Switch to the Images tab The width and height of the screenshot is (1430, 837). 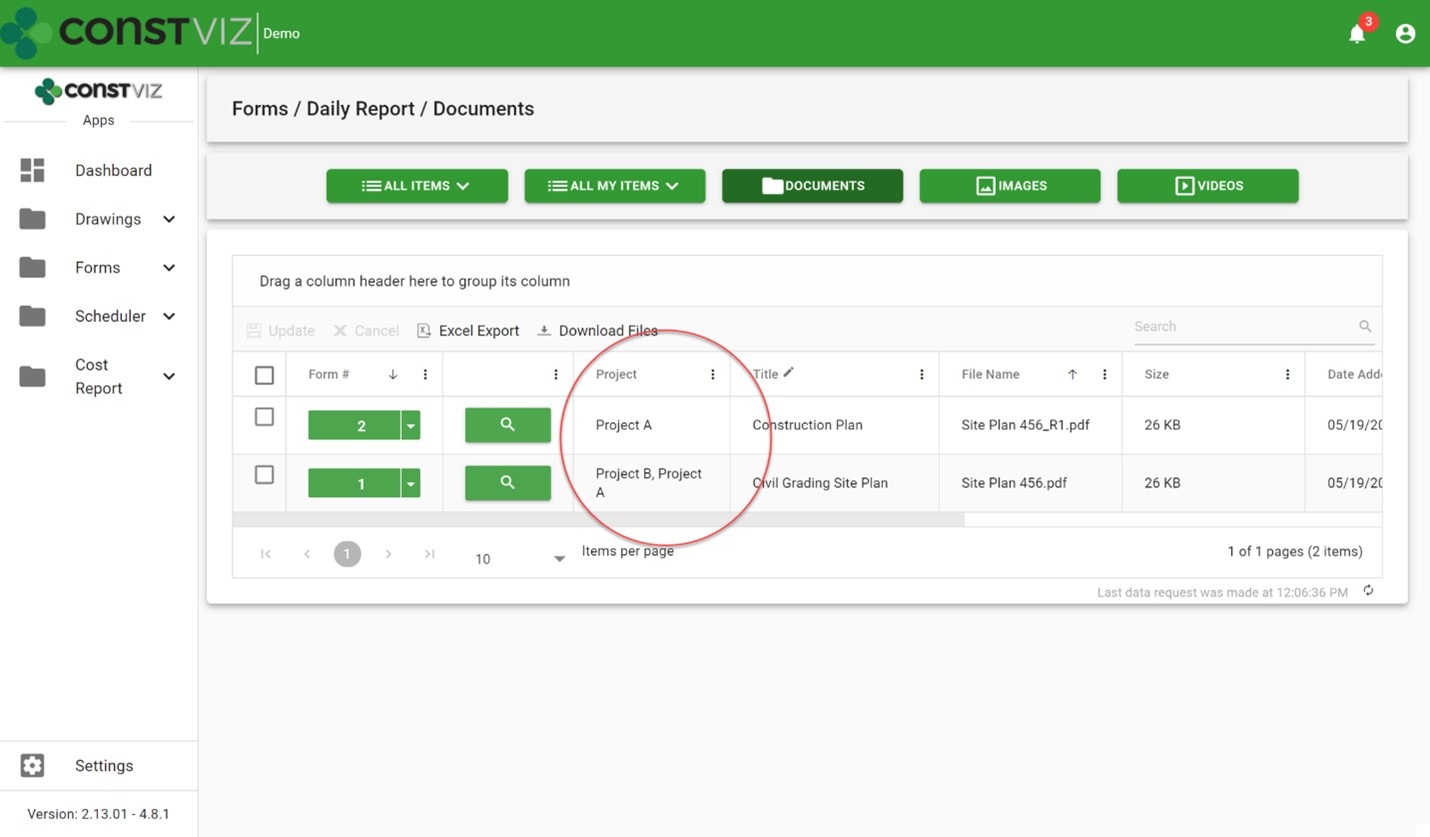coord(1009,186)
